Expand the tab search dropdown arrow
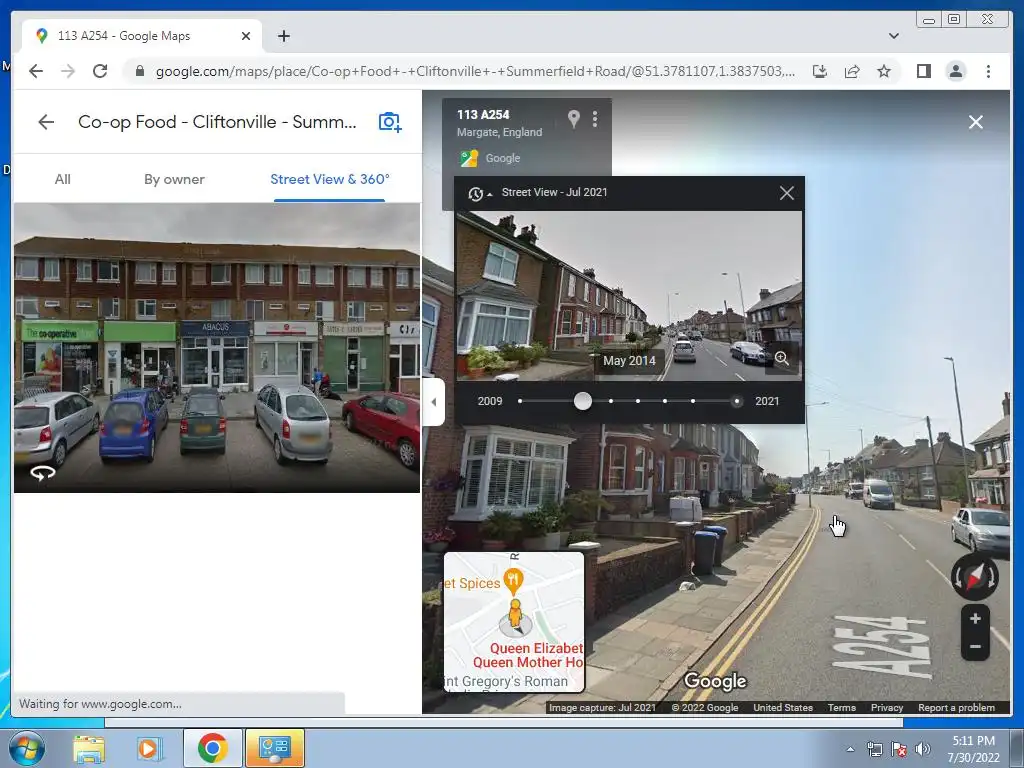Screen dimensions: 1024x768 (893, 36)
